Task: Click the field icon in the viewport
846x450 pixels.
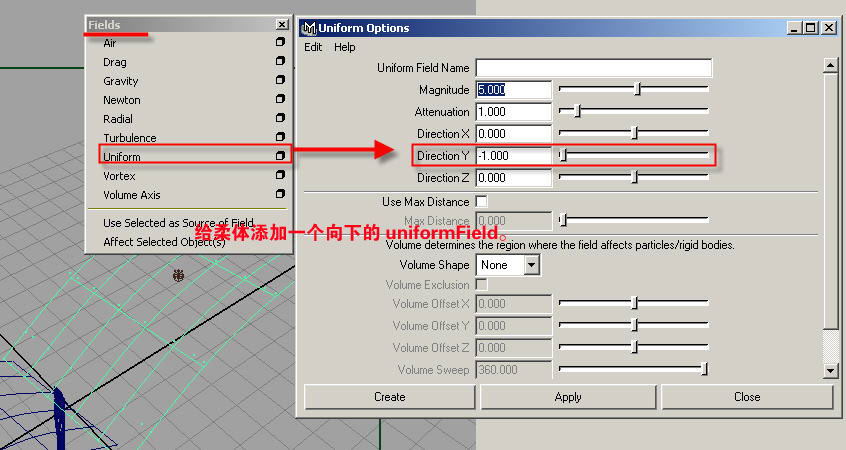Action: [x=179, y=276]
